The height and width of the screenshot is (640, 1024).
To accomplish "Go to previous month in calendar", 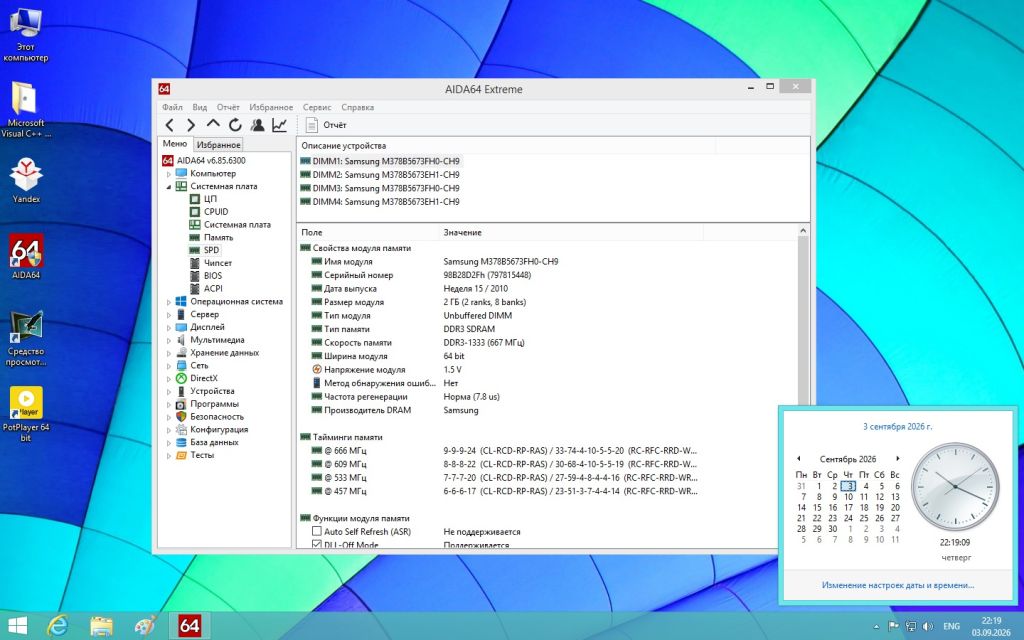I will 798,458.
